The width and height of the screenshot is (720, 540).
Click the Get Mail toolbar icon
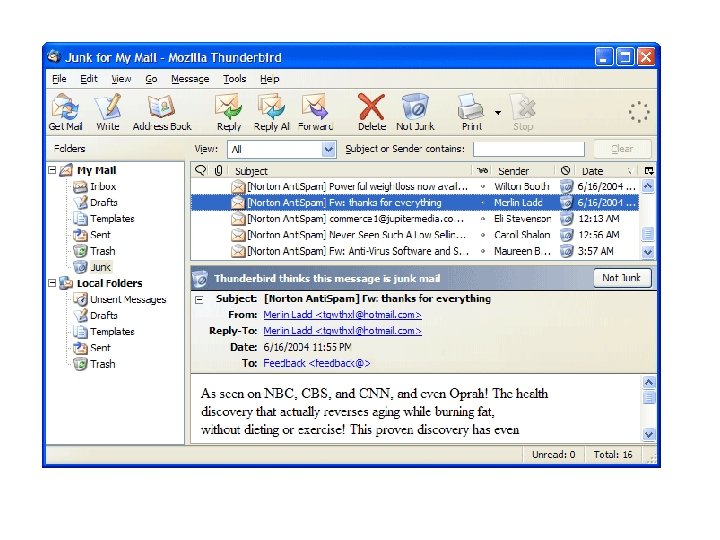[66, 112]
